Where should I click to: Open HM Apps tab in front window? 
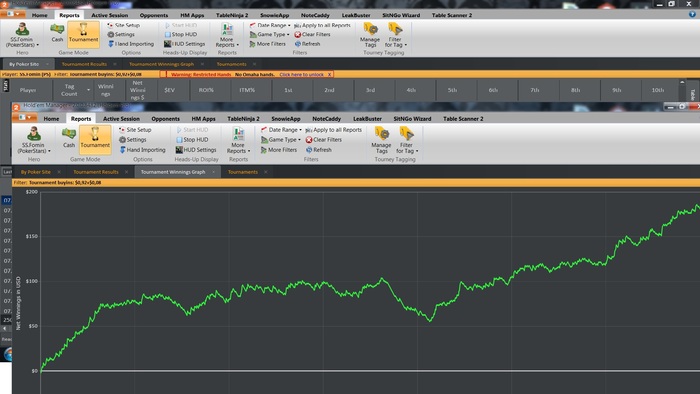coord(204,119)
